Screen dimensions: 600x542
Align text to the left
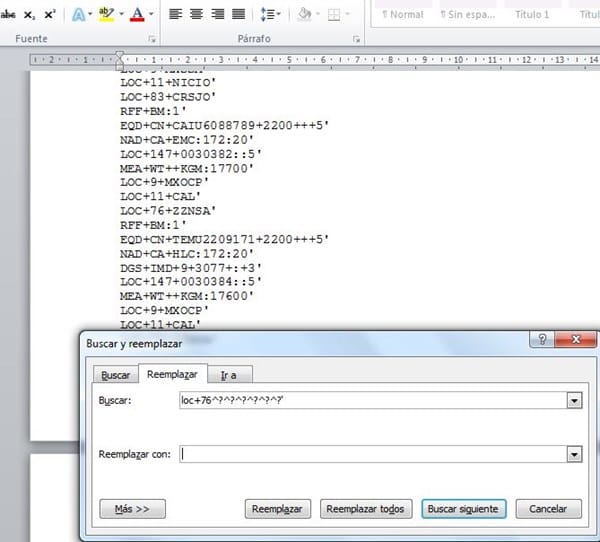[175, 15]
